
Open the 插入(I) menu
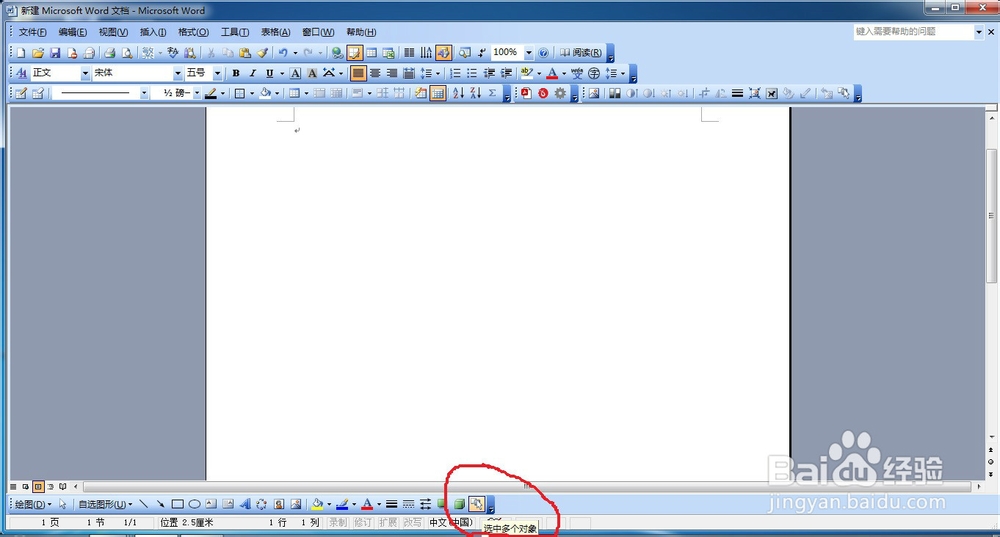click(x=153, y=32)
